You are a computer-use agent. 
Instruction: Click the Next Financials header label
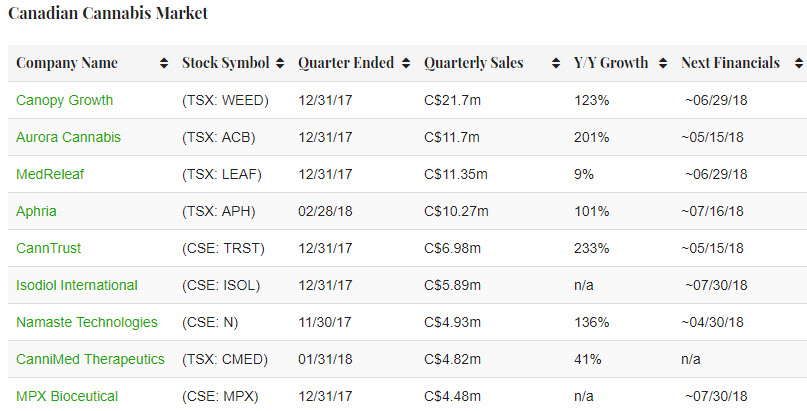730,63
